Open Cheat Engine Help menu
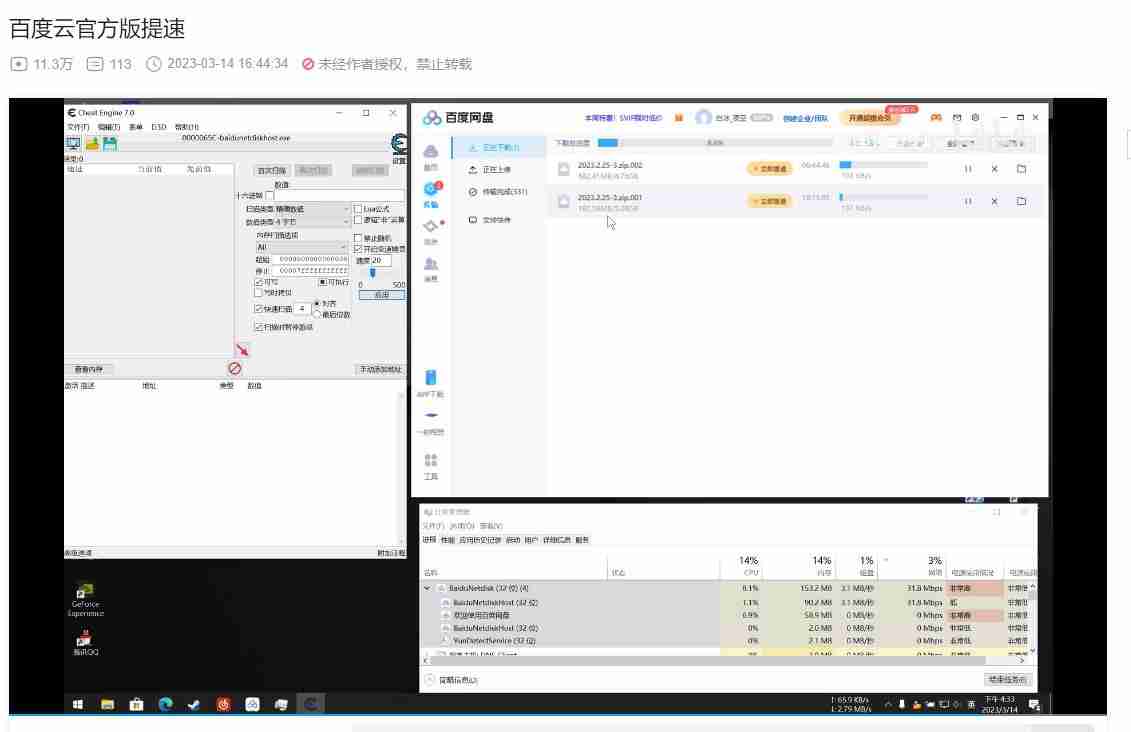Screen dimensions: 1131x732 (187, 127)
